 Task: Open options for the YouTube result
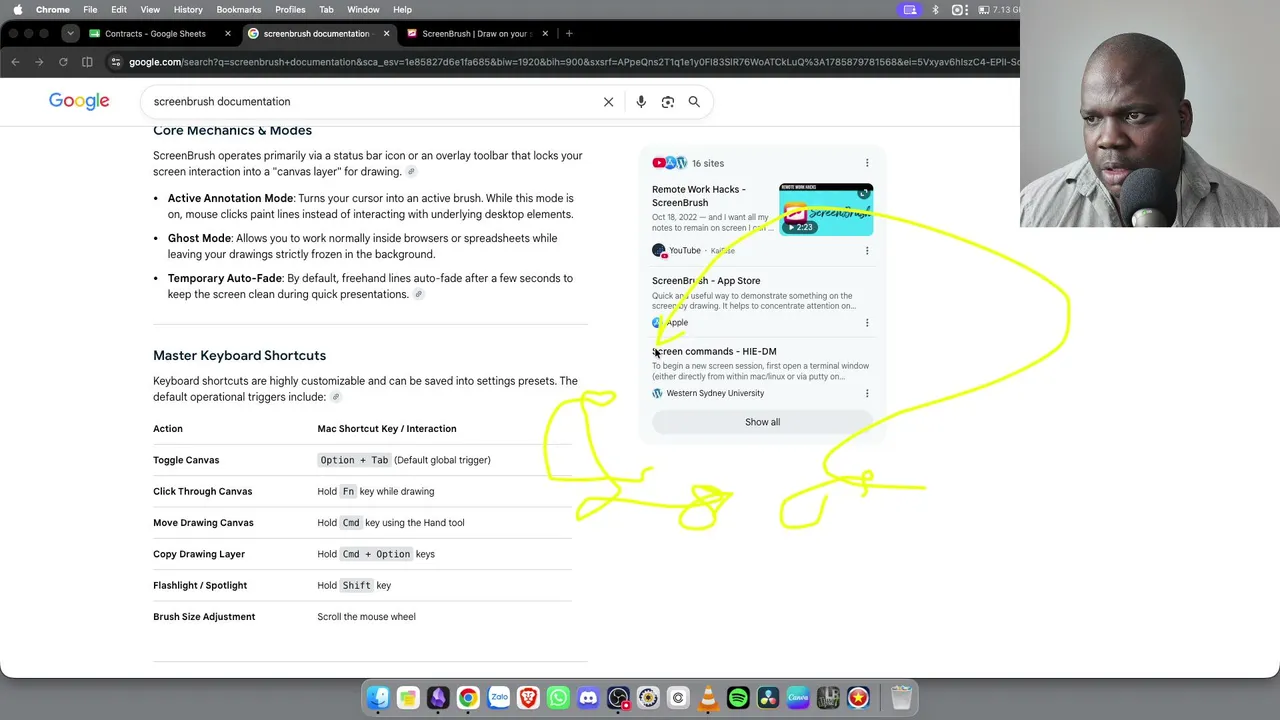pyautogui.click(x=867, y=250)
